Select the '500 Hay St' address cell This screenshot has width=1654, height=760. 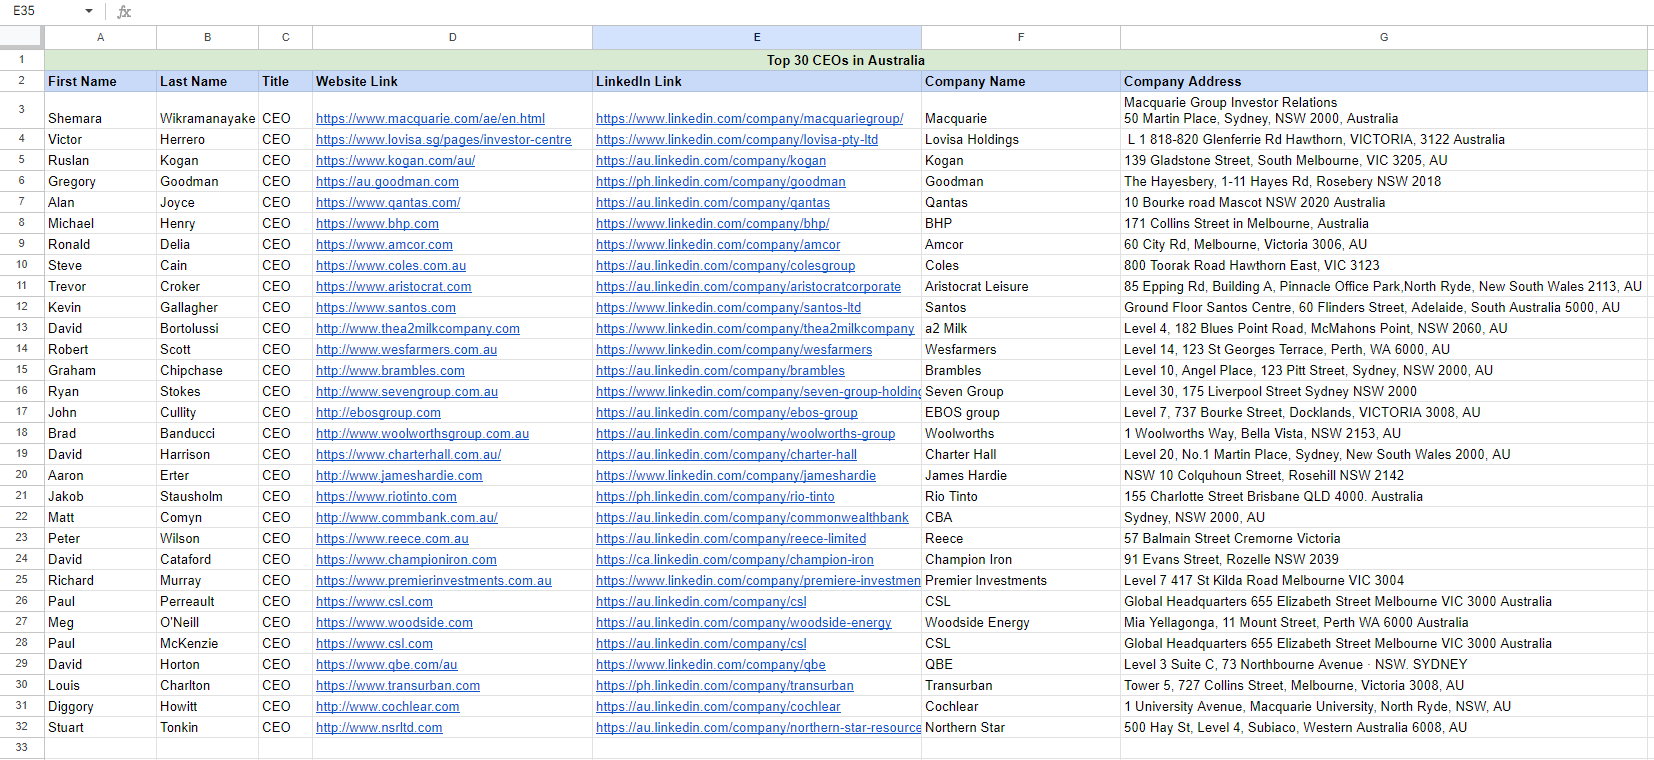(1384, 728)
